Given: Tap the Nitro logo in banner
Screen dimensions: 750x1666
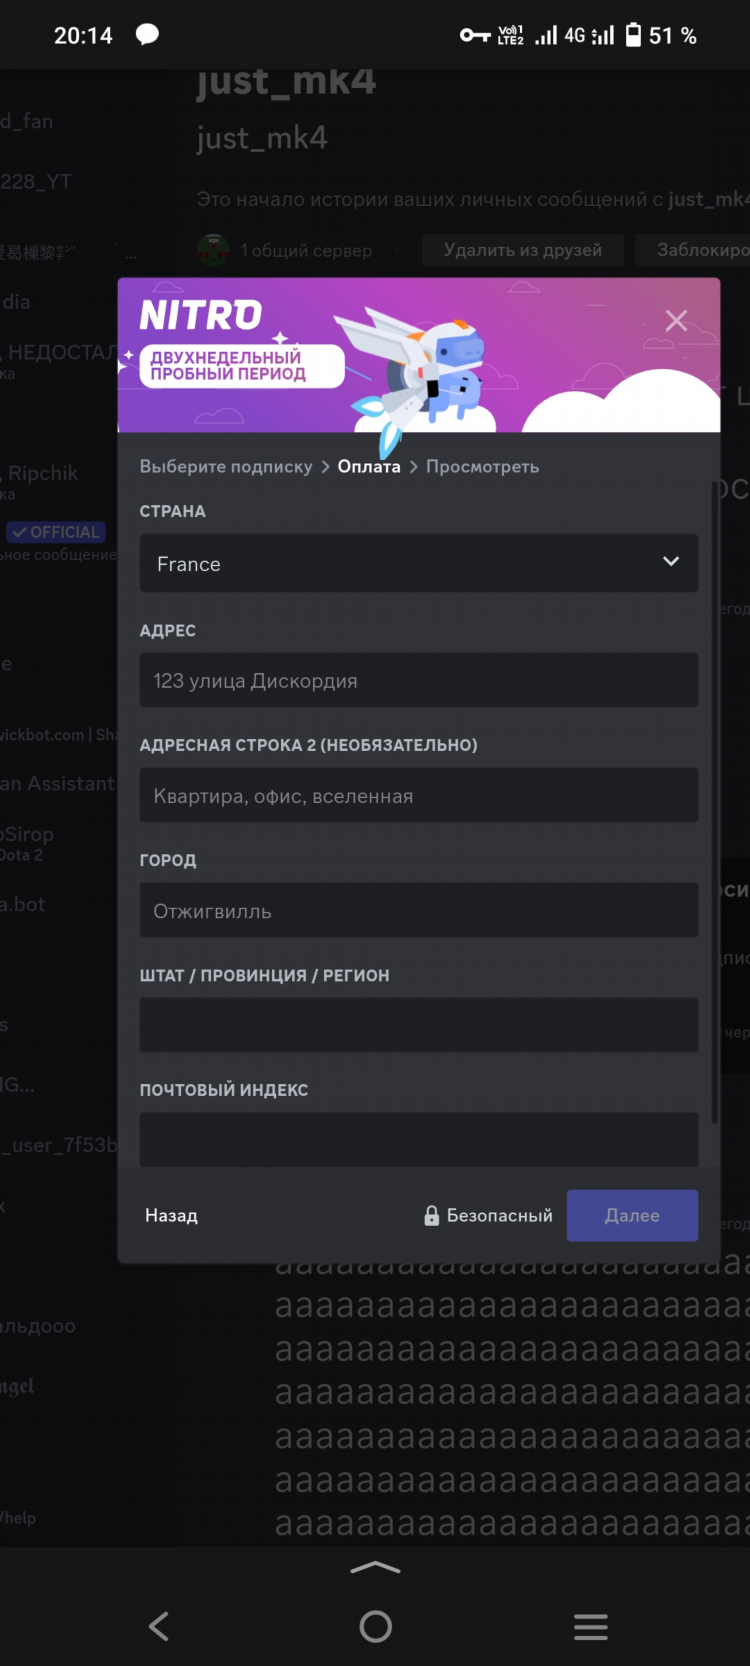Looking at the screenshot, I should (x=201, y=315).
